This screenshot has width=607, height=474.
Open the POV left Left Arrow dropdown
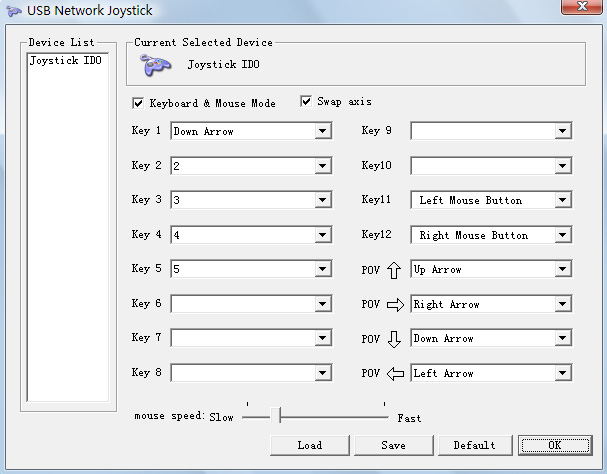pyautogui.click(x=563, y=373)
